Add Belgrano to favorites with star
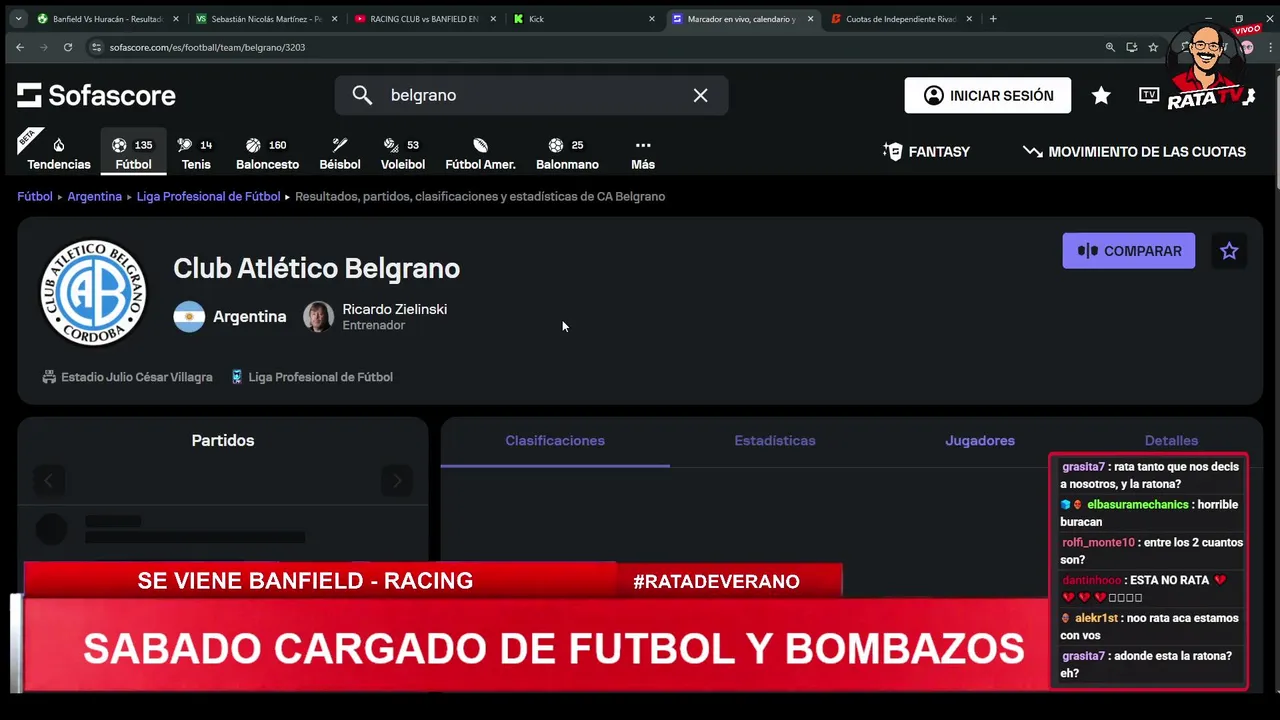This screenshot has width=1280, height=720. coord(1229,251)
